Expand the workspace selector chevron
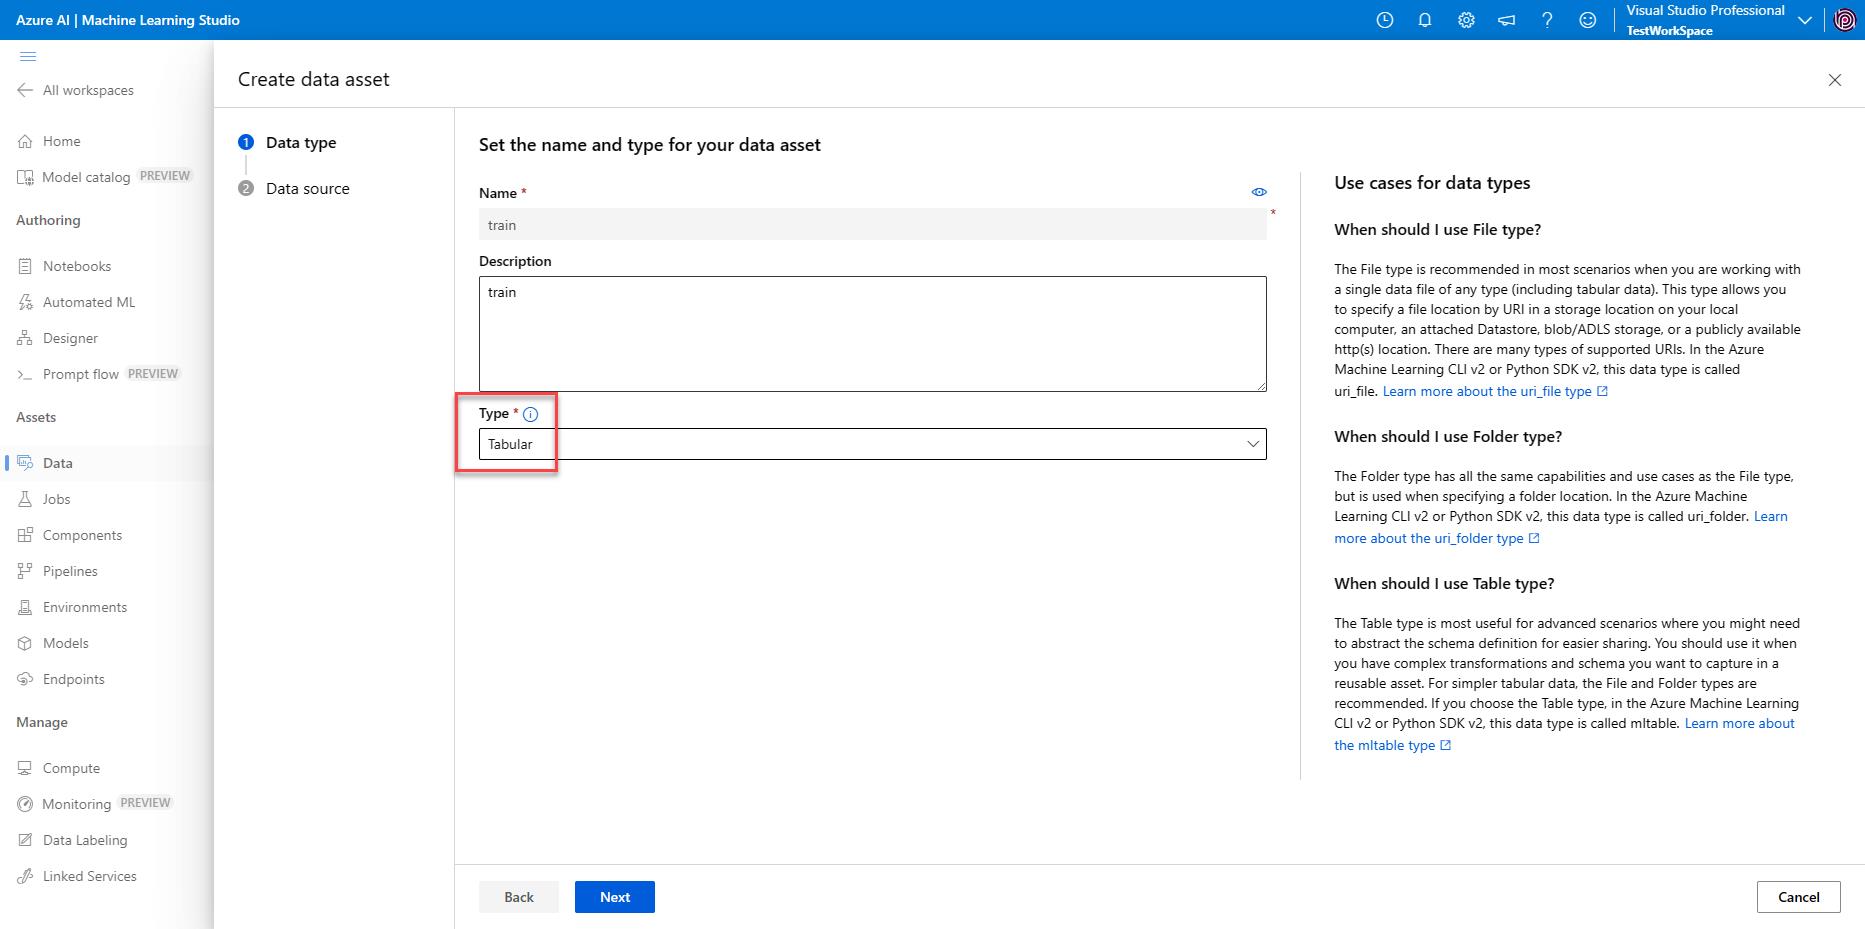Screen dimensions: 1865x929 click(1804, 20)
